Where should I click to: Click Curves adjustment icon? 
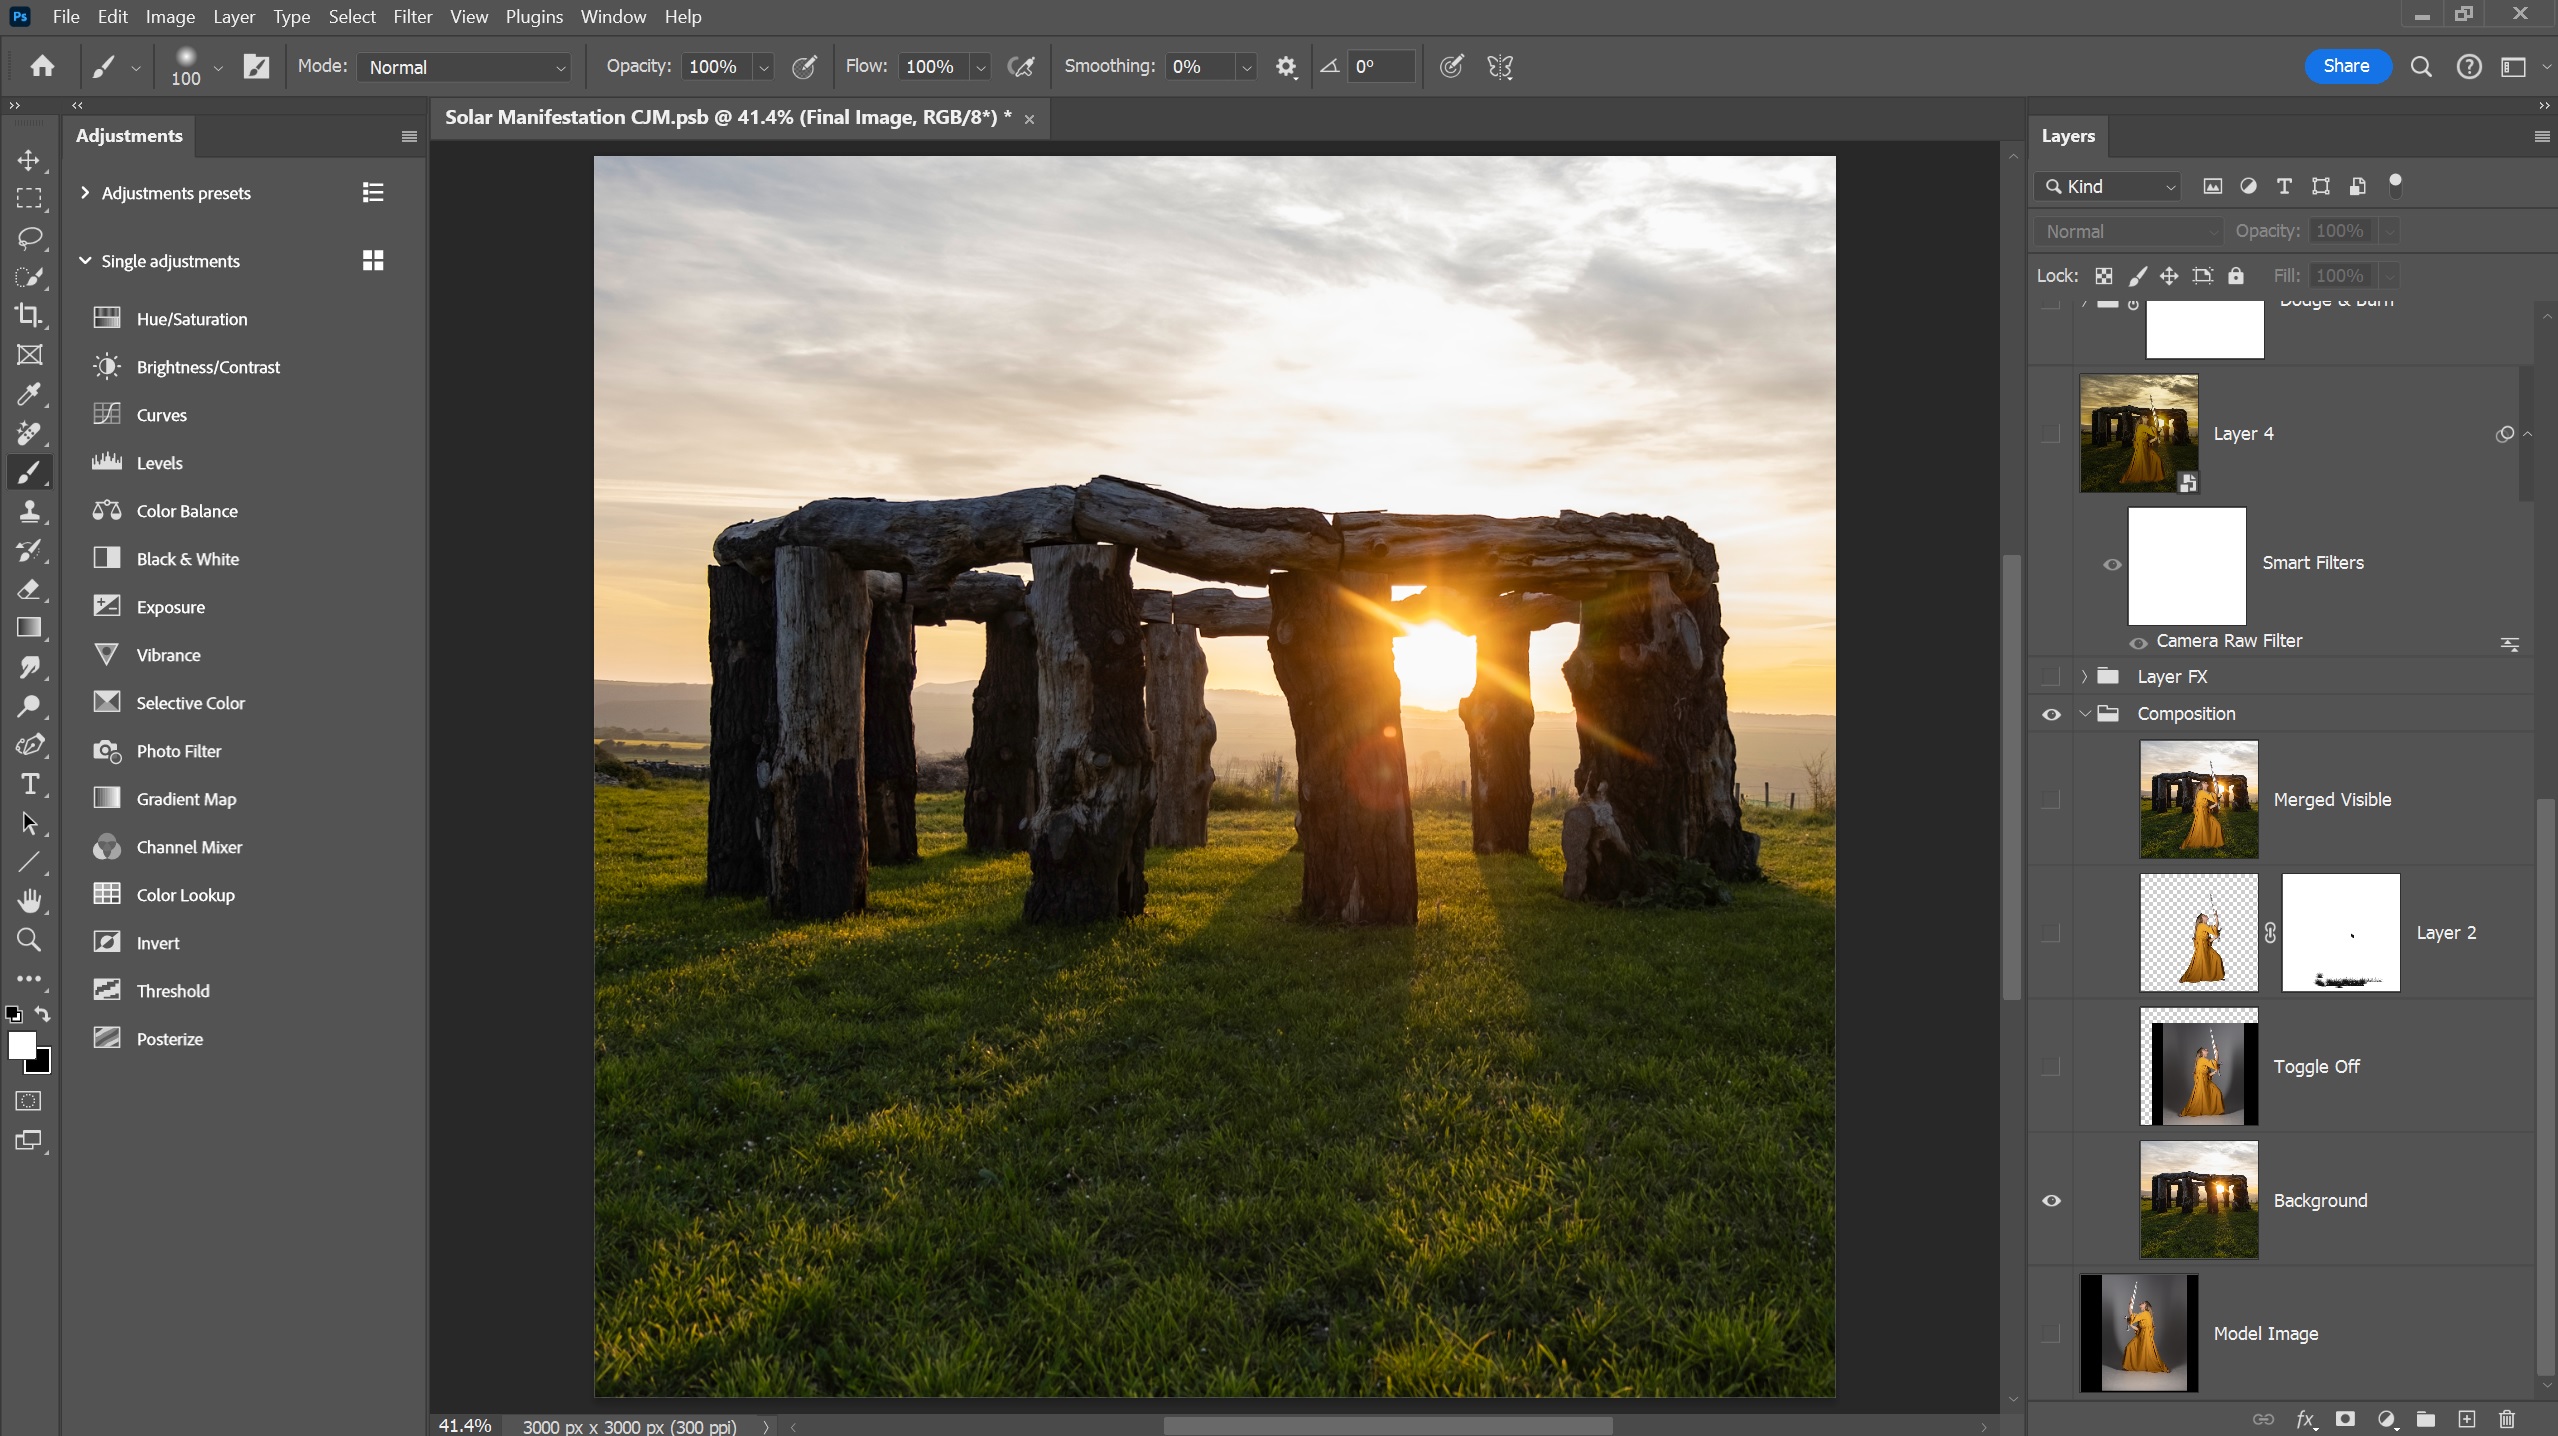107,414
